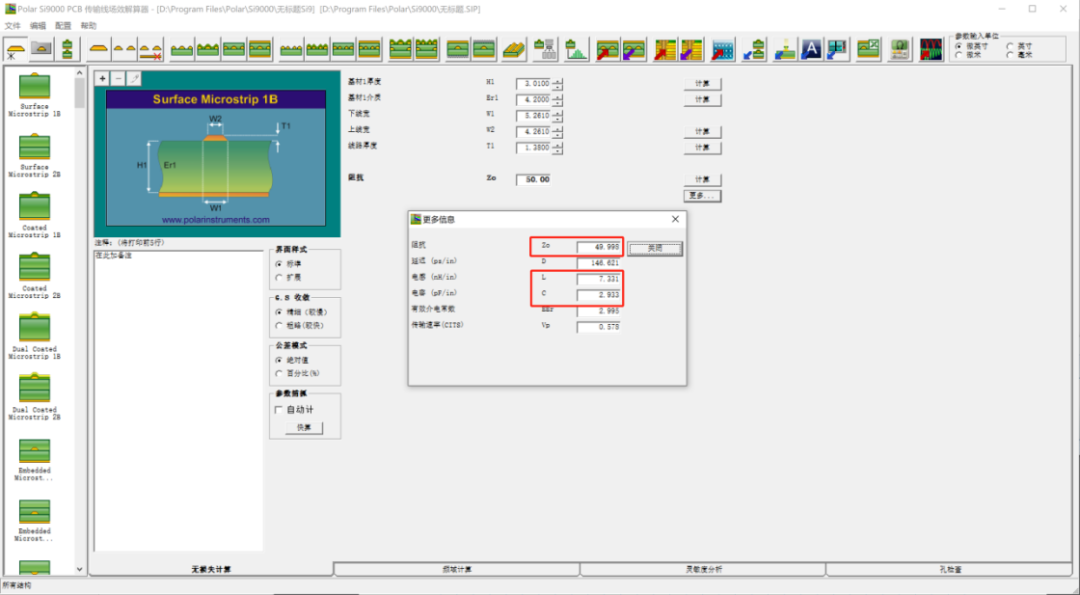1080x595 pixels.
Task: Open the 配置 (Configure) menu
Action: (x=63, y=25)
